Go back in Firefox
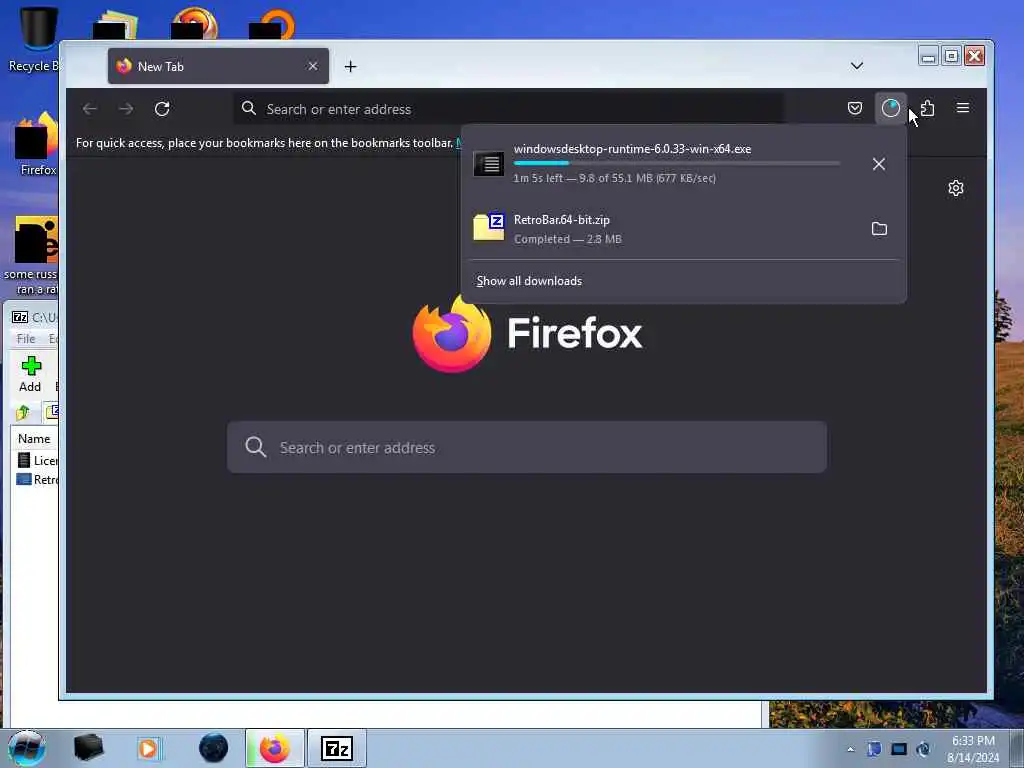The width and height of the screenshot is (1024, 768). [90, 108]
